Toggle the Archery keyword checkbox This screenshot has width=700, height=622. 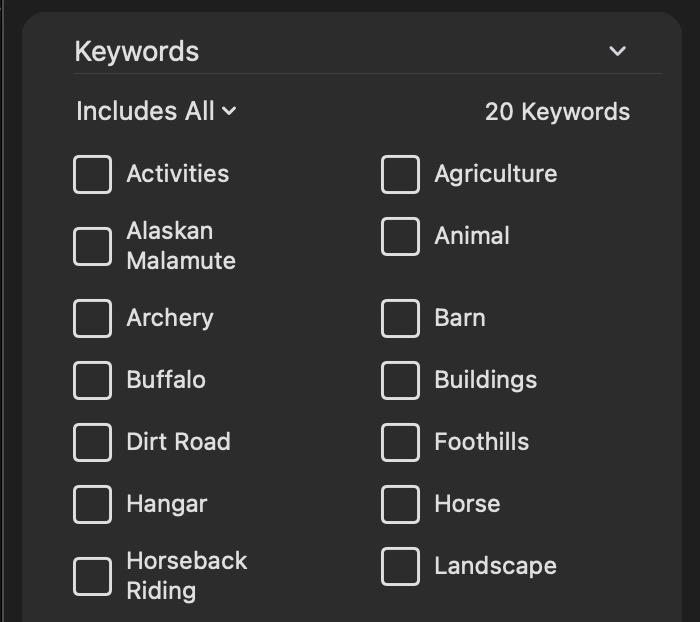tap(92, 318)
